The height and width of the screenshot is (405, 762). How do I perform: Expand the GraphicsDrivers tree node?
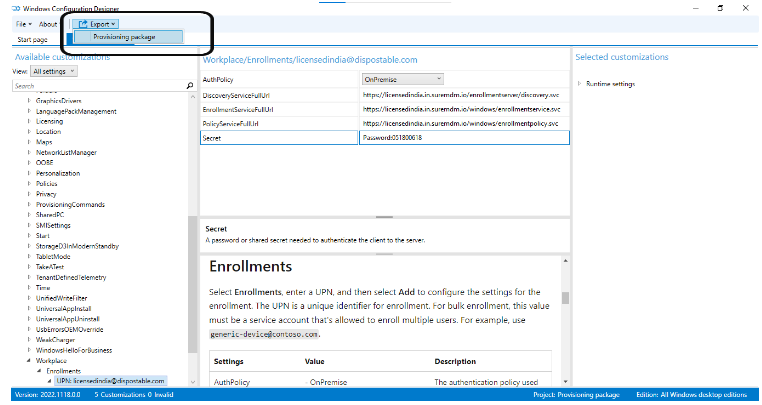point(29,101)
